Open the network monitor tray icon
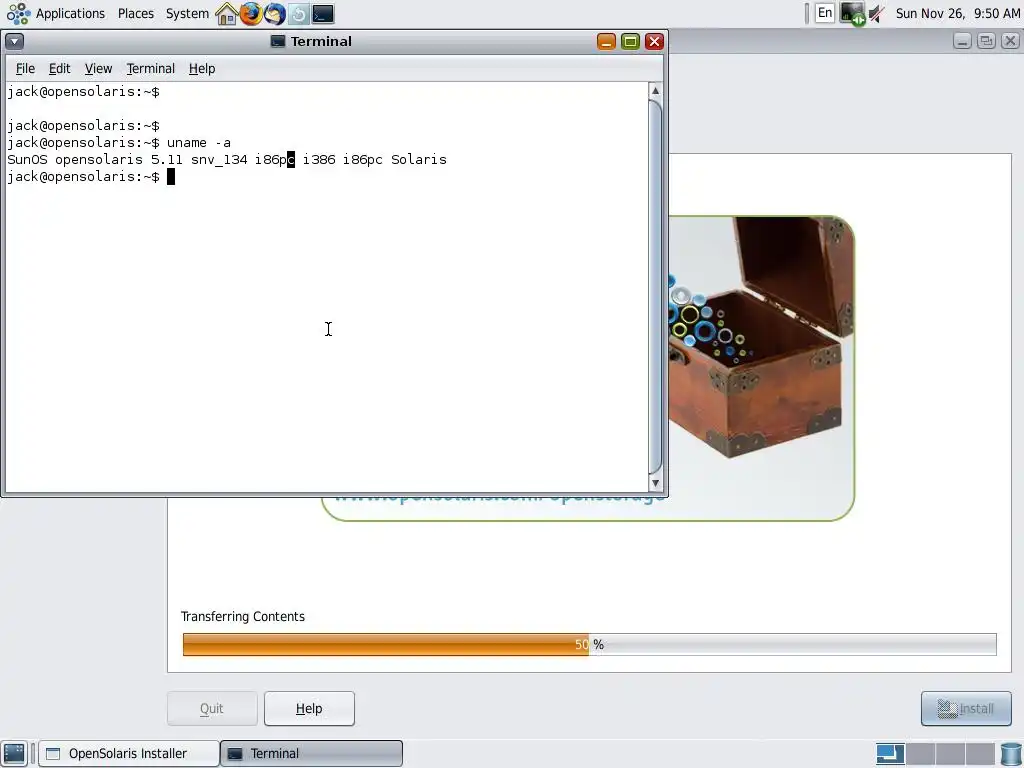Screen dimensions: 1024x768 (x=852, y=14)
